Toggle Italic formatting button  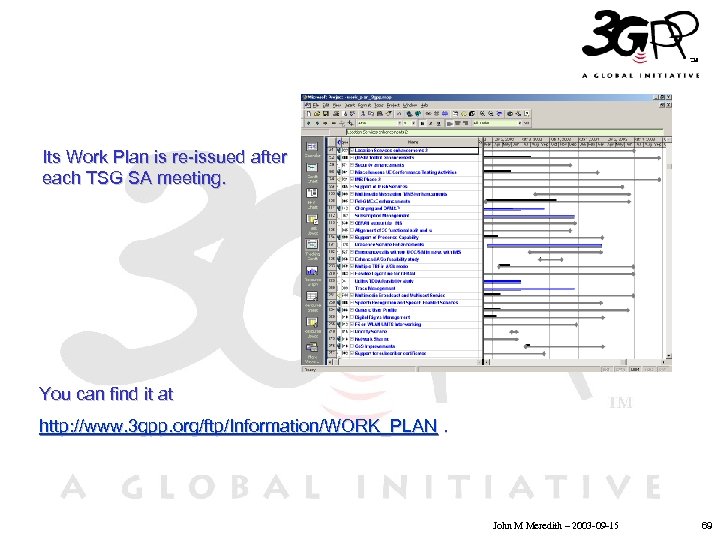coord(431,123)
